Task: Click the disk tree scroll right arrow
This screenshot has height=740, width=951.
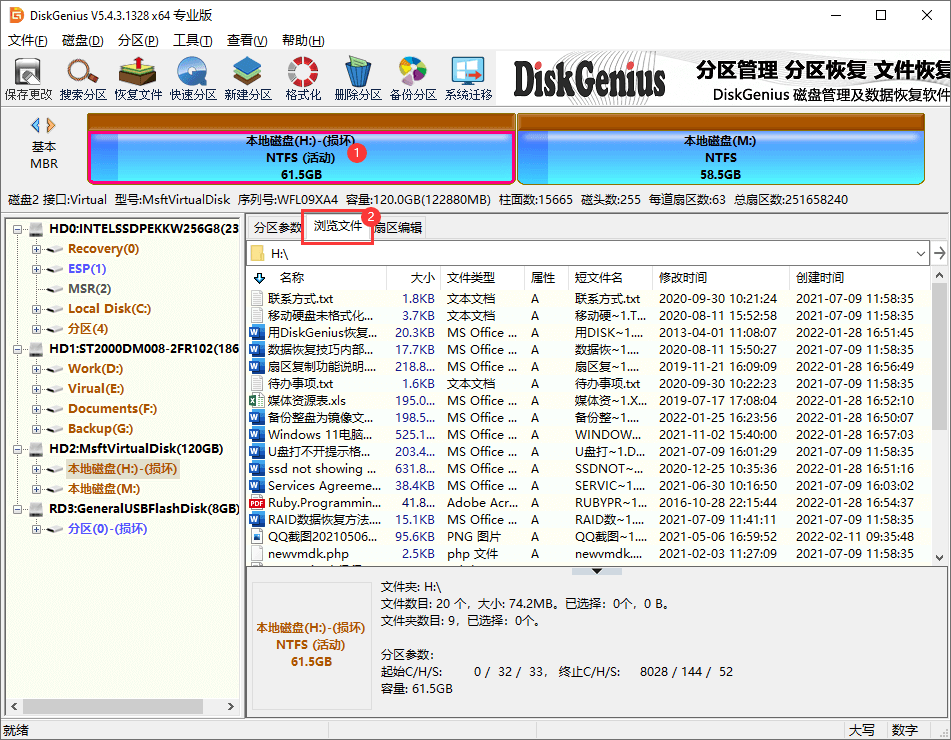Action: (x=230, y=706)
